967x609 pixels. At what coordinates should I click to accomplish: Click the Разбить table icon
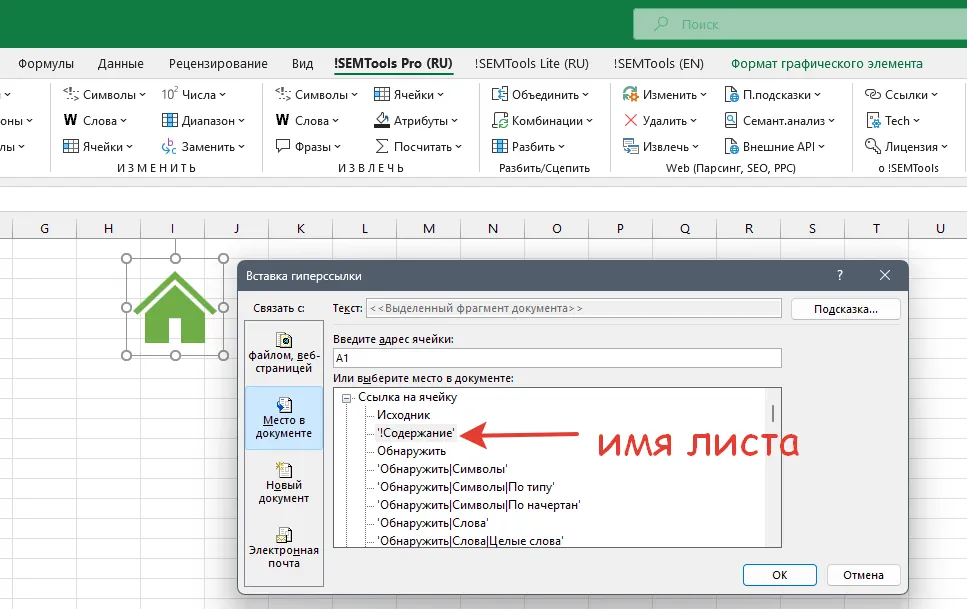(500, 146)
